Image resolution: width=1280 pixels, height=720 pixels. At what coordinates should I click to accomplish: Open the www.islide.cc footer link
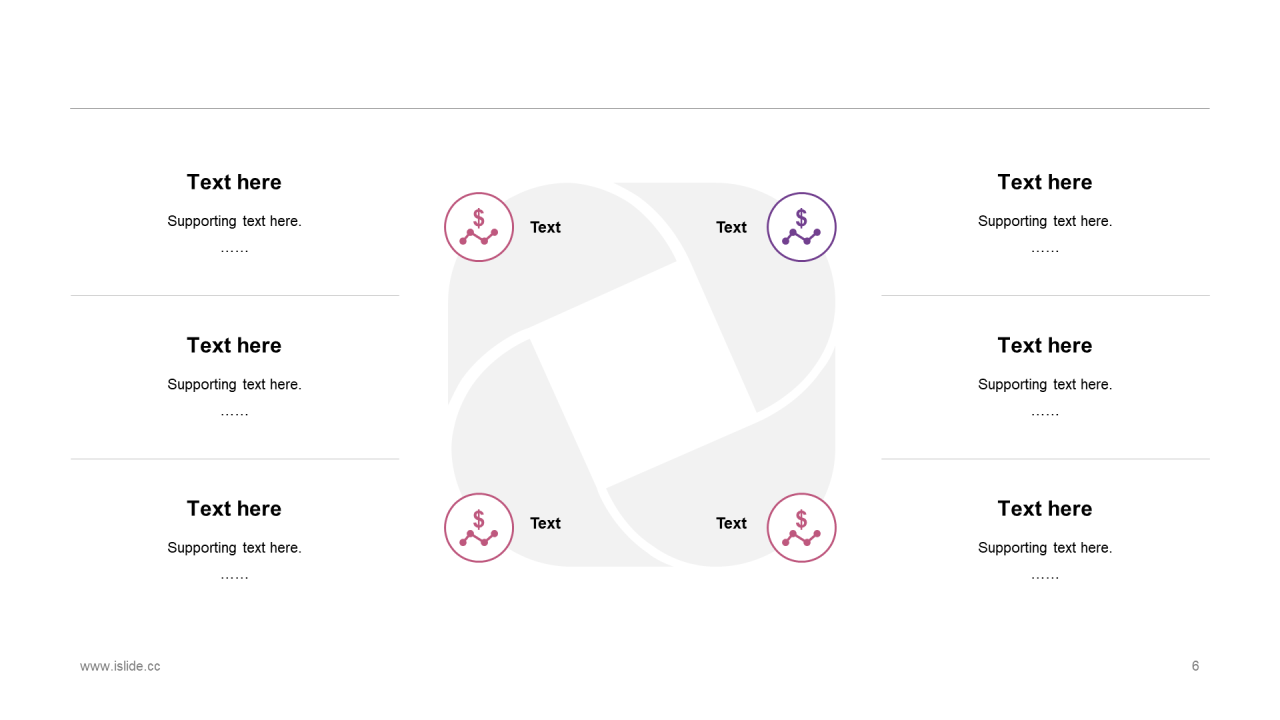tap(120, 666)
